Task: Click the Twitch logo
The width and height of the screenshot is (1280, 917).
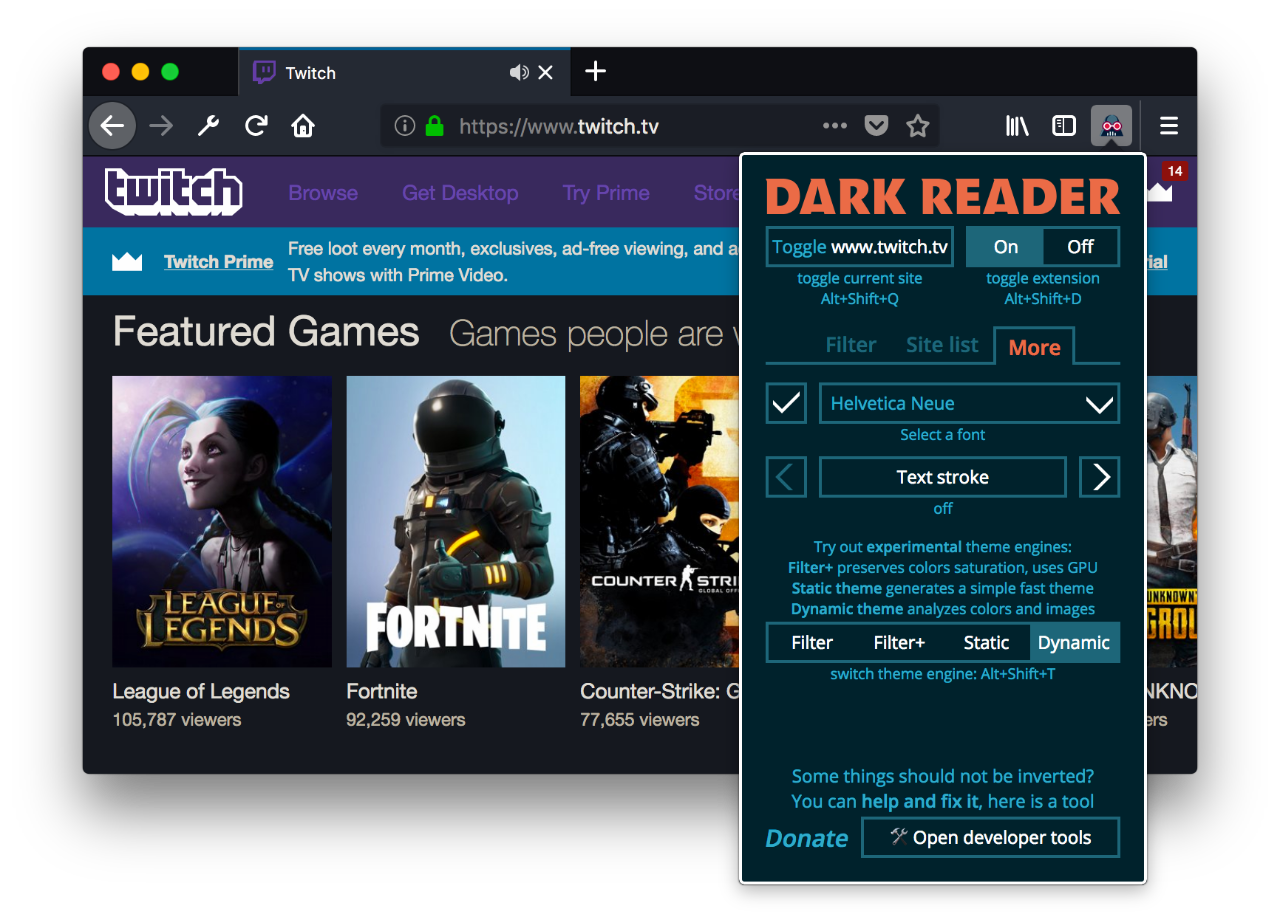Action: coord(174,192)
